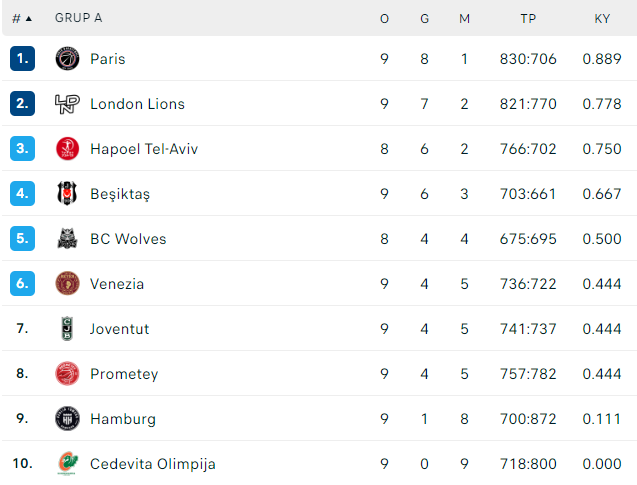The height and width of the screenshot is (485, 637).
Task: Open the Venezia team badge
Action: (67, 284)
